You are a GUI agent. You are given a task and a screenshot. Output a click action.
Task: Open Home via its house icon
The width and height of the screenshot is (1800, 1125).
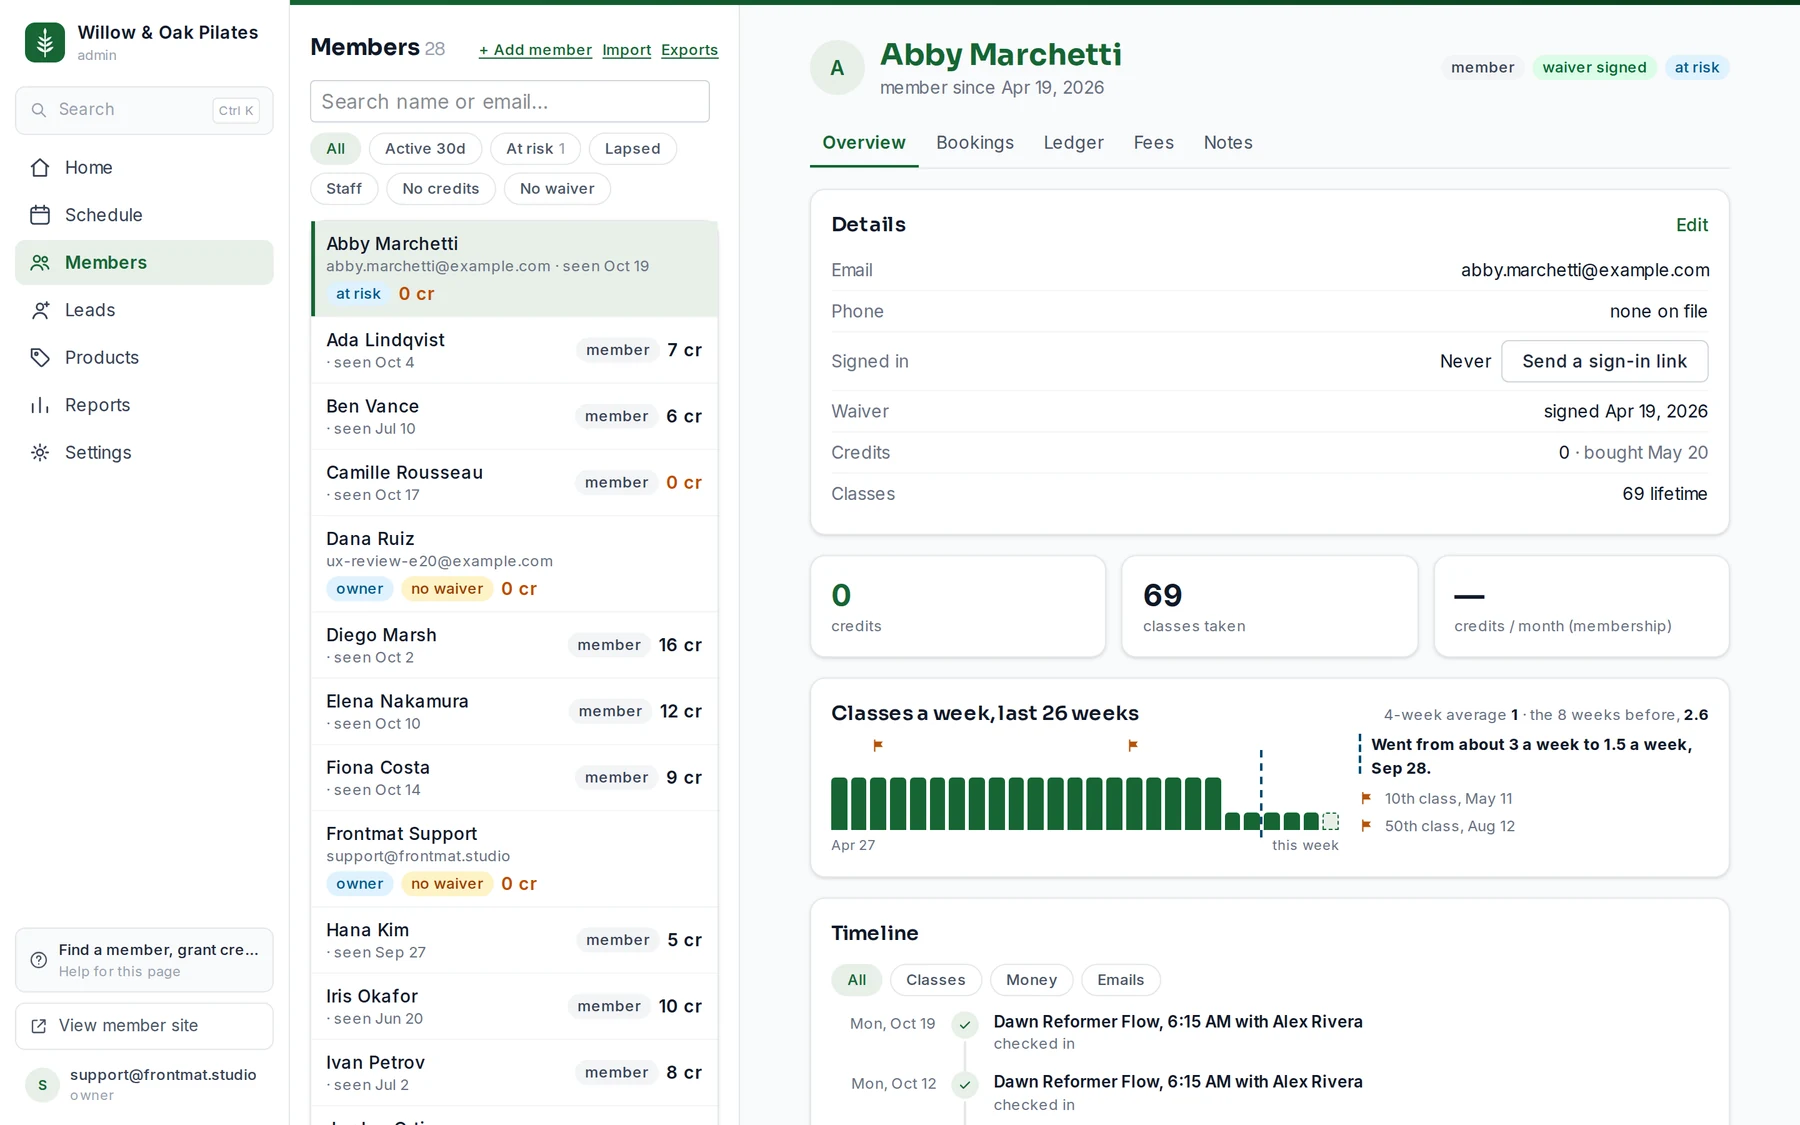40,168
